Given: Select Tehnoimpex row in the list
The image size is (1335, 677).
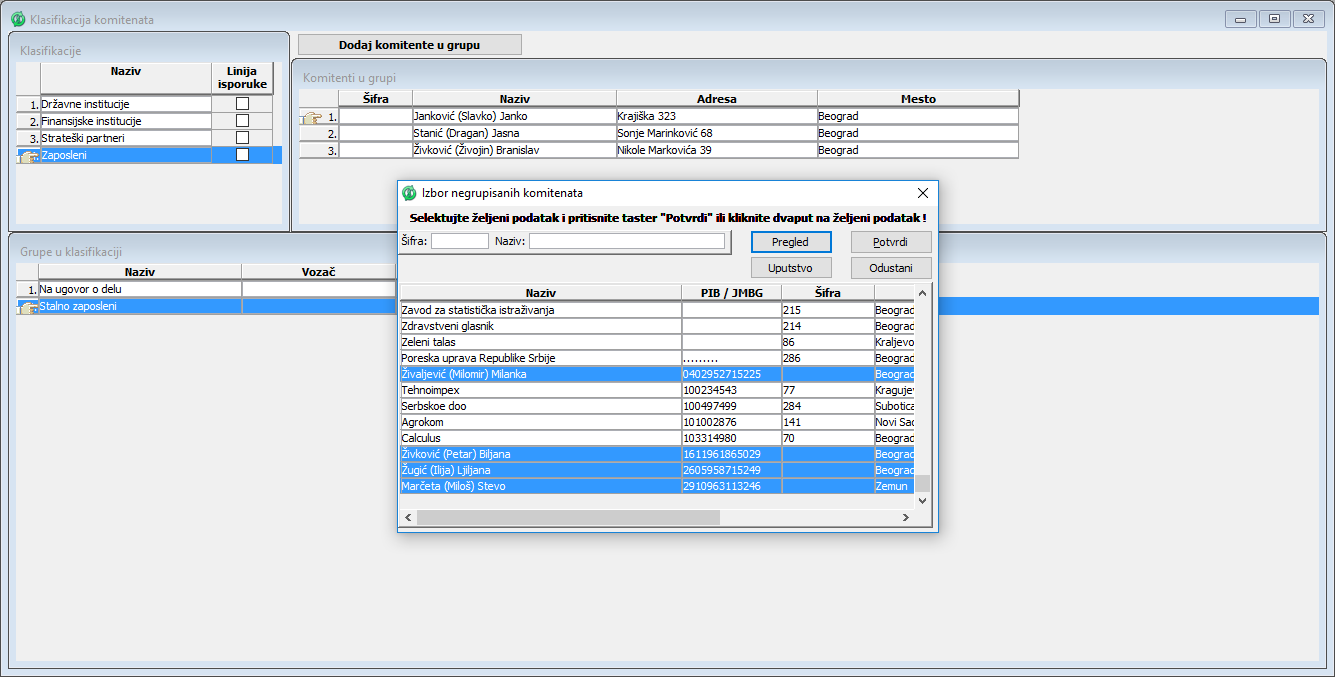Looking at the screenshot, I should (x=540, y=390).
